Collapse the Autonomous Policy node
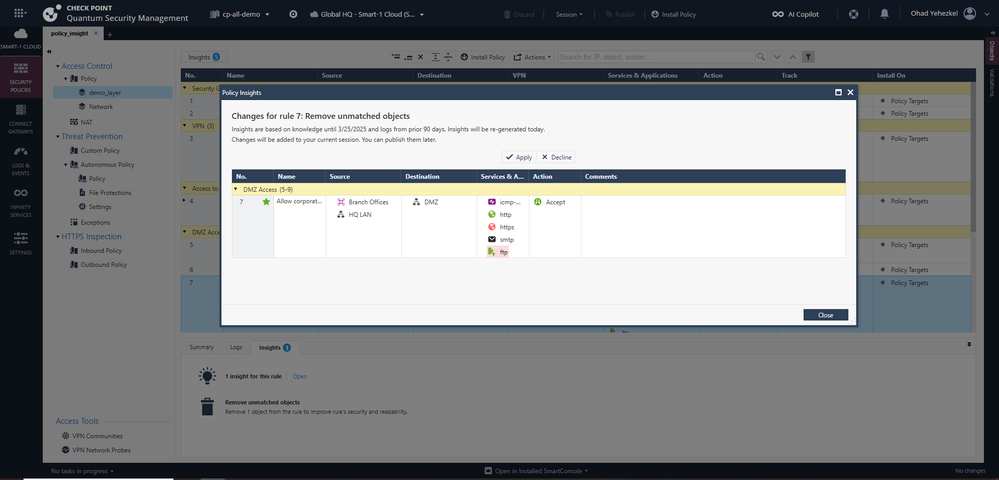Screen dimensions: 999x480 pyautogui.click(x=66, y=164)
